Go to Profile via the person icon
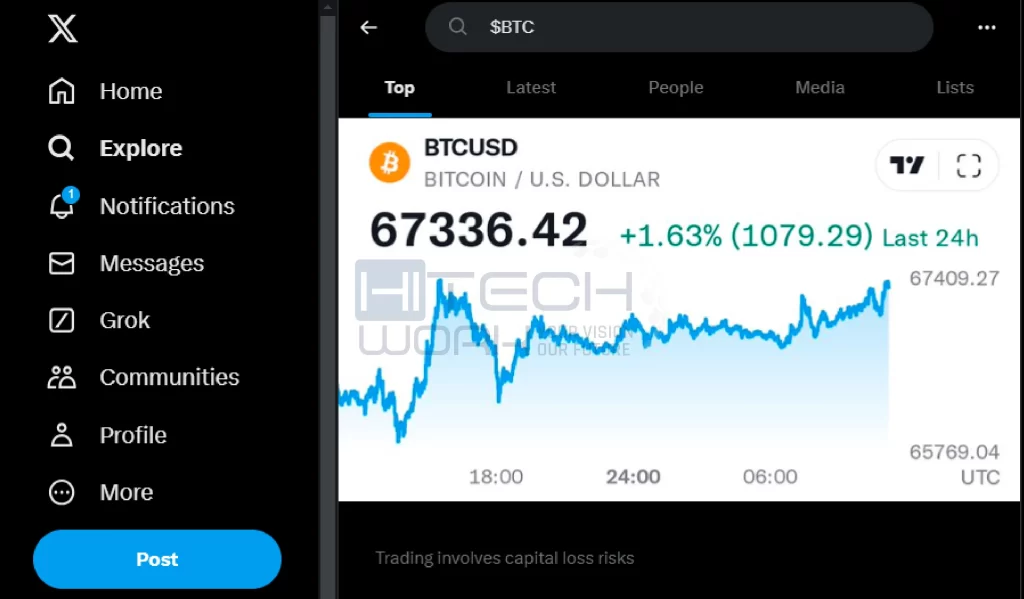 62,435
